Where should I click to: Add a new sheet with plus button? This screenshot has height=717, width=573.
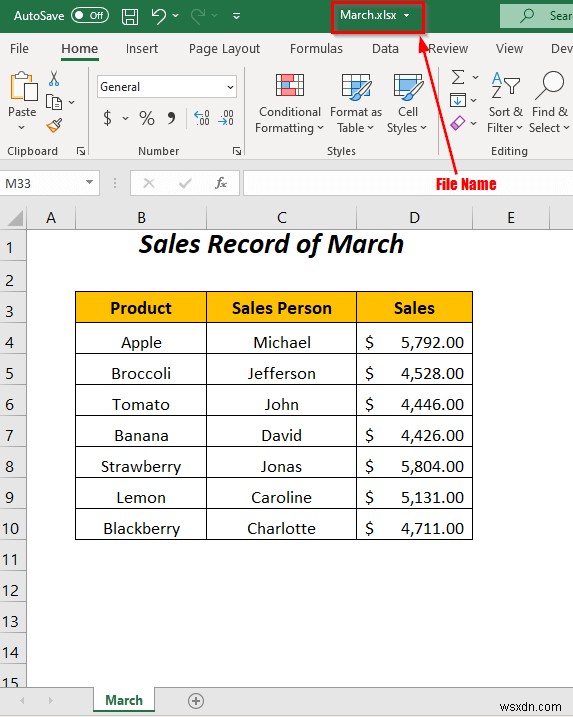click(196, 701)
